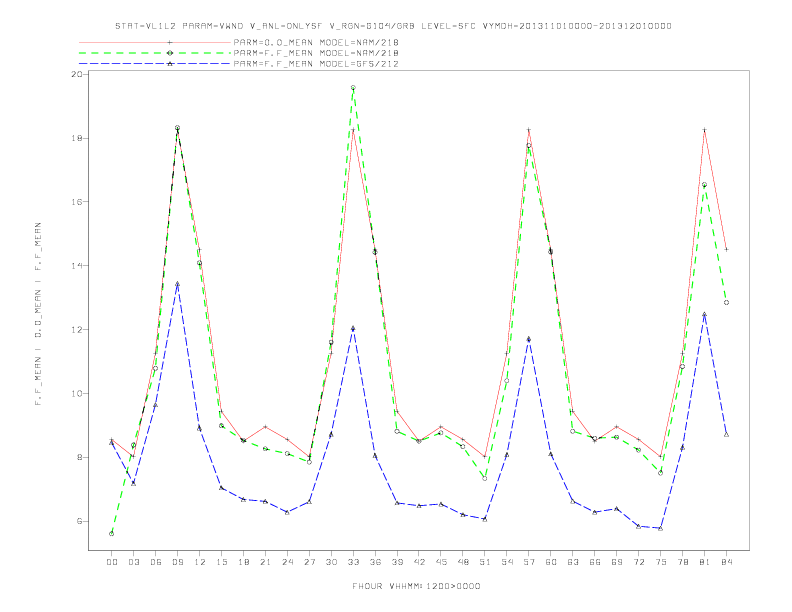Click x-axis forecast hour label 42

click(x=419, y=562)
